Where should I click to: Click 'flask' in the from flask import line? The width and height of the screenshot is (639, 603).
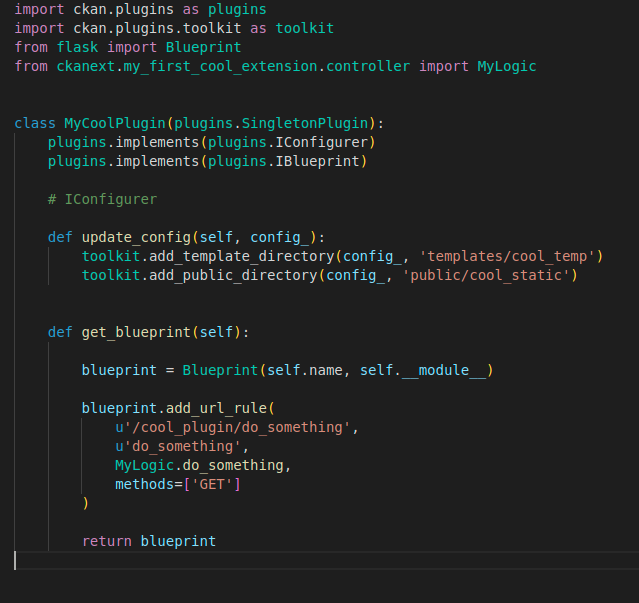tap(77, 47)
